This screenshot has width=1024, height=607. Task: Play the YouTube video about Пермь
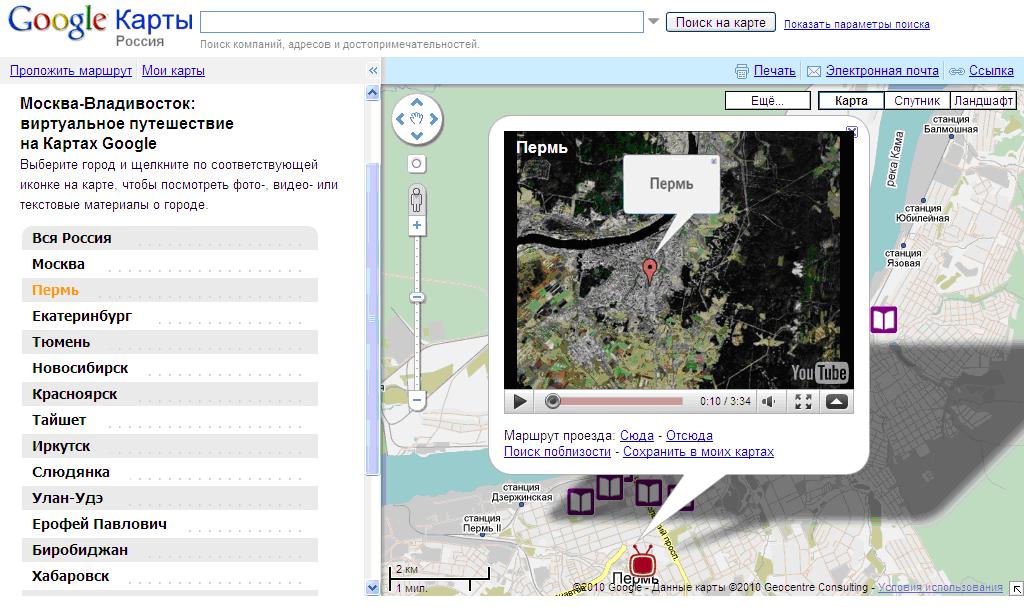pyautogui.click(x=520, y=402)
